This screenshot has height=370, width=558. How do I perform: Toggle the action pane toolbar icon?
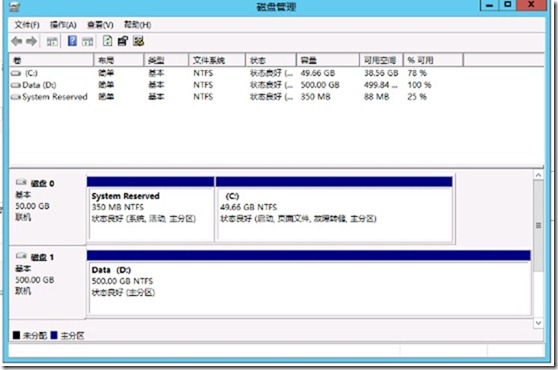(88, 41)
